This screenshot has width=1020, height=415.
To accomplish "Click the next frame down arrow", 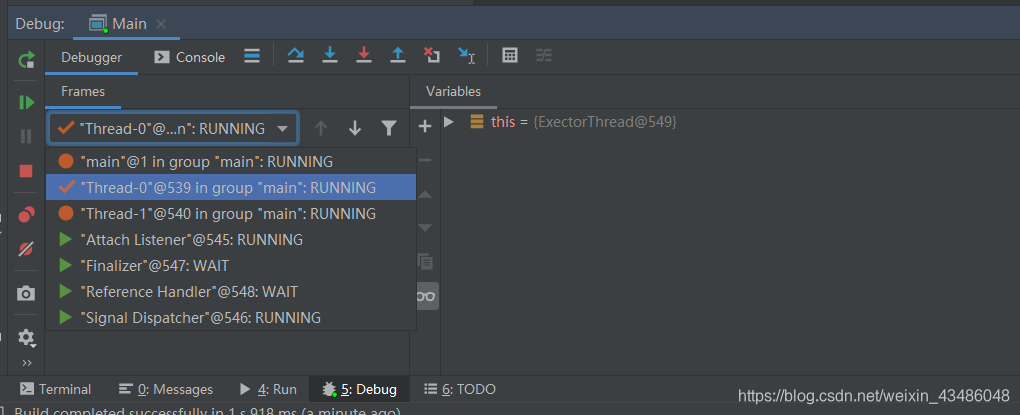I will [x=355, y=129].
